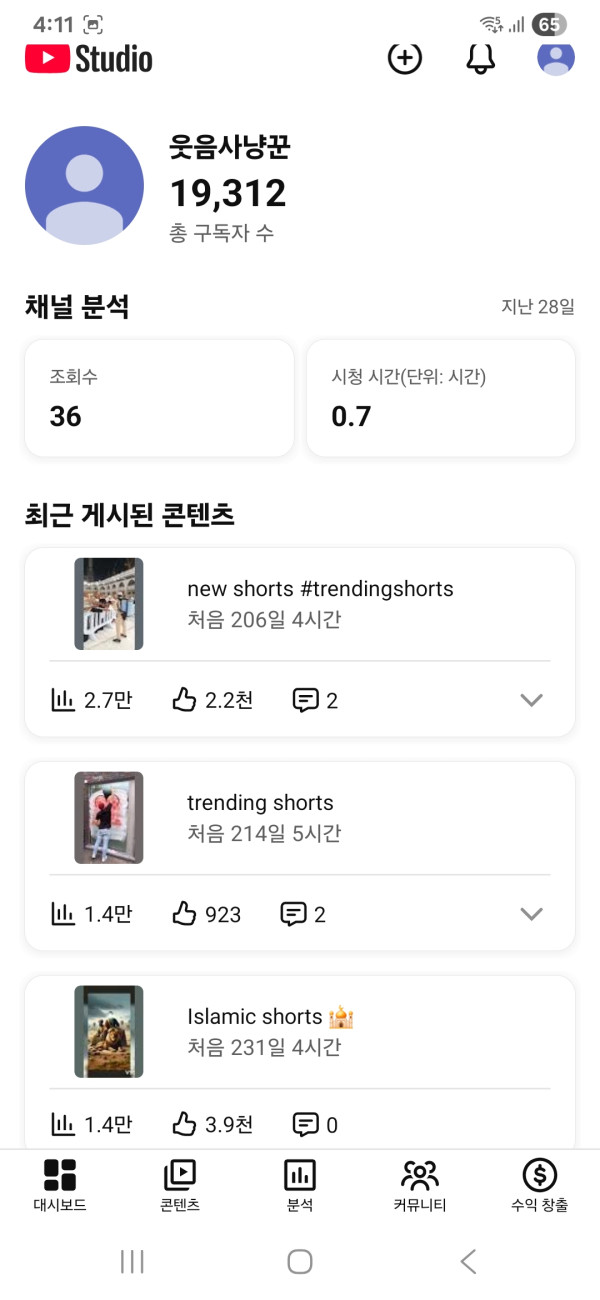Open the 커뮤니티 community tab

tap(420, 1184)
